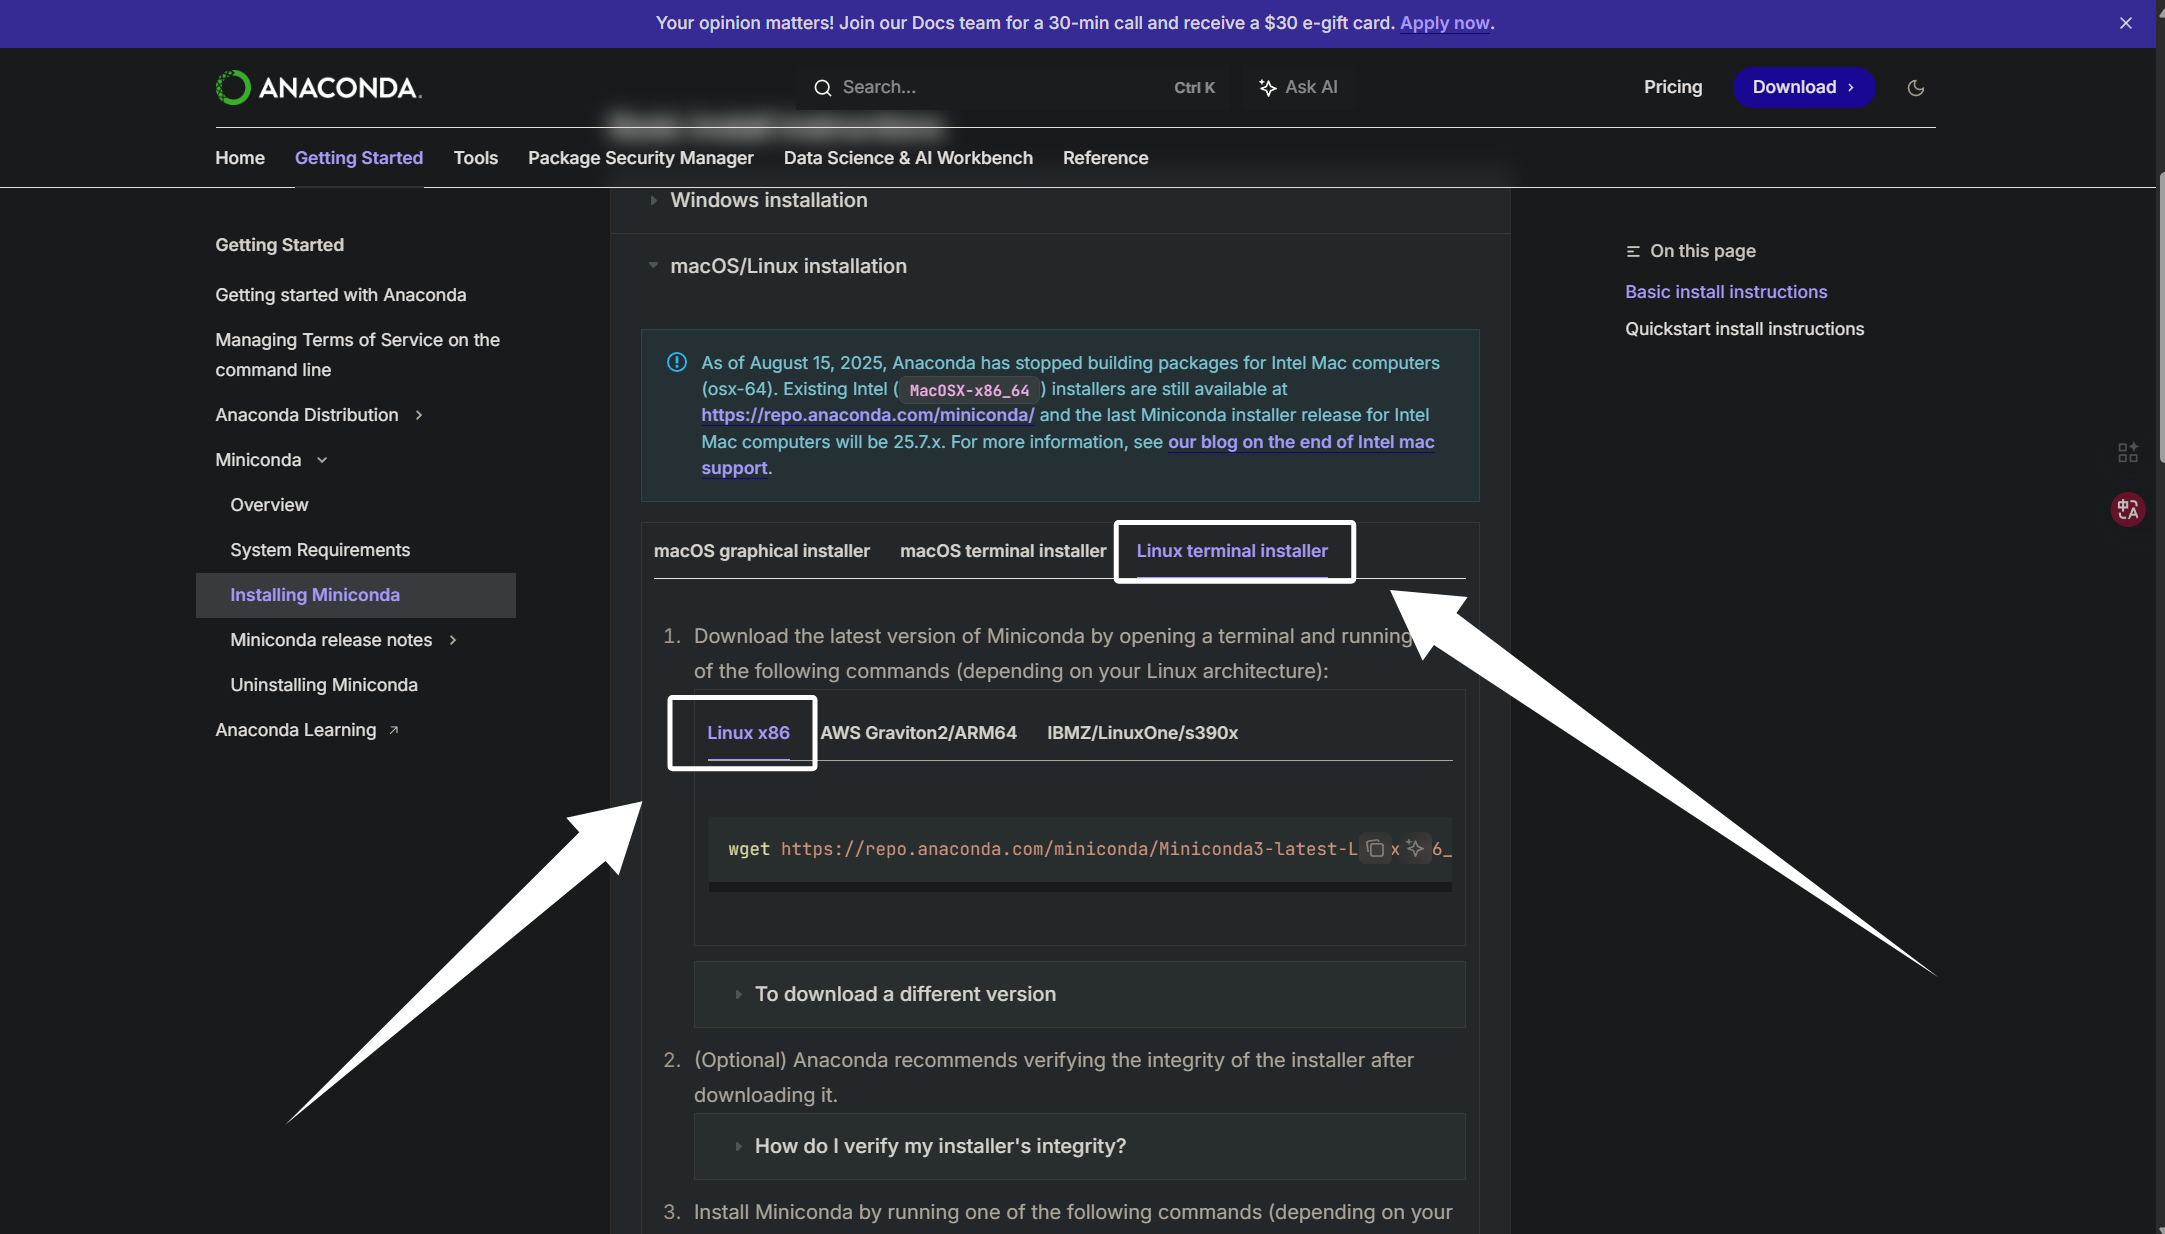Click the On this page list icon
The width and height of the screenshot is (2165, 1234).
point(1633,251)
